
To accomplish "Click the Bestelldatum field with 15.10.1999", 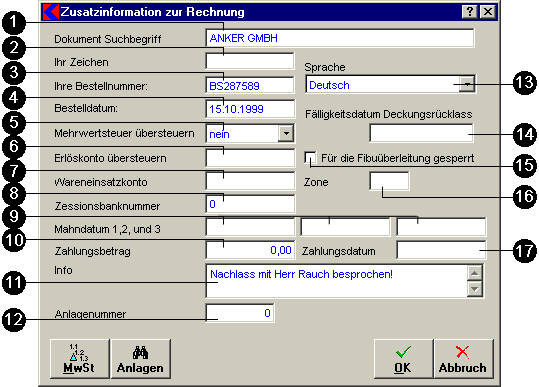I will 250,109.
